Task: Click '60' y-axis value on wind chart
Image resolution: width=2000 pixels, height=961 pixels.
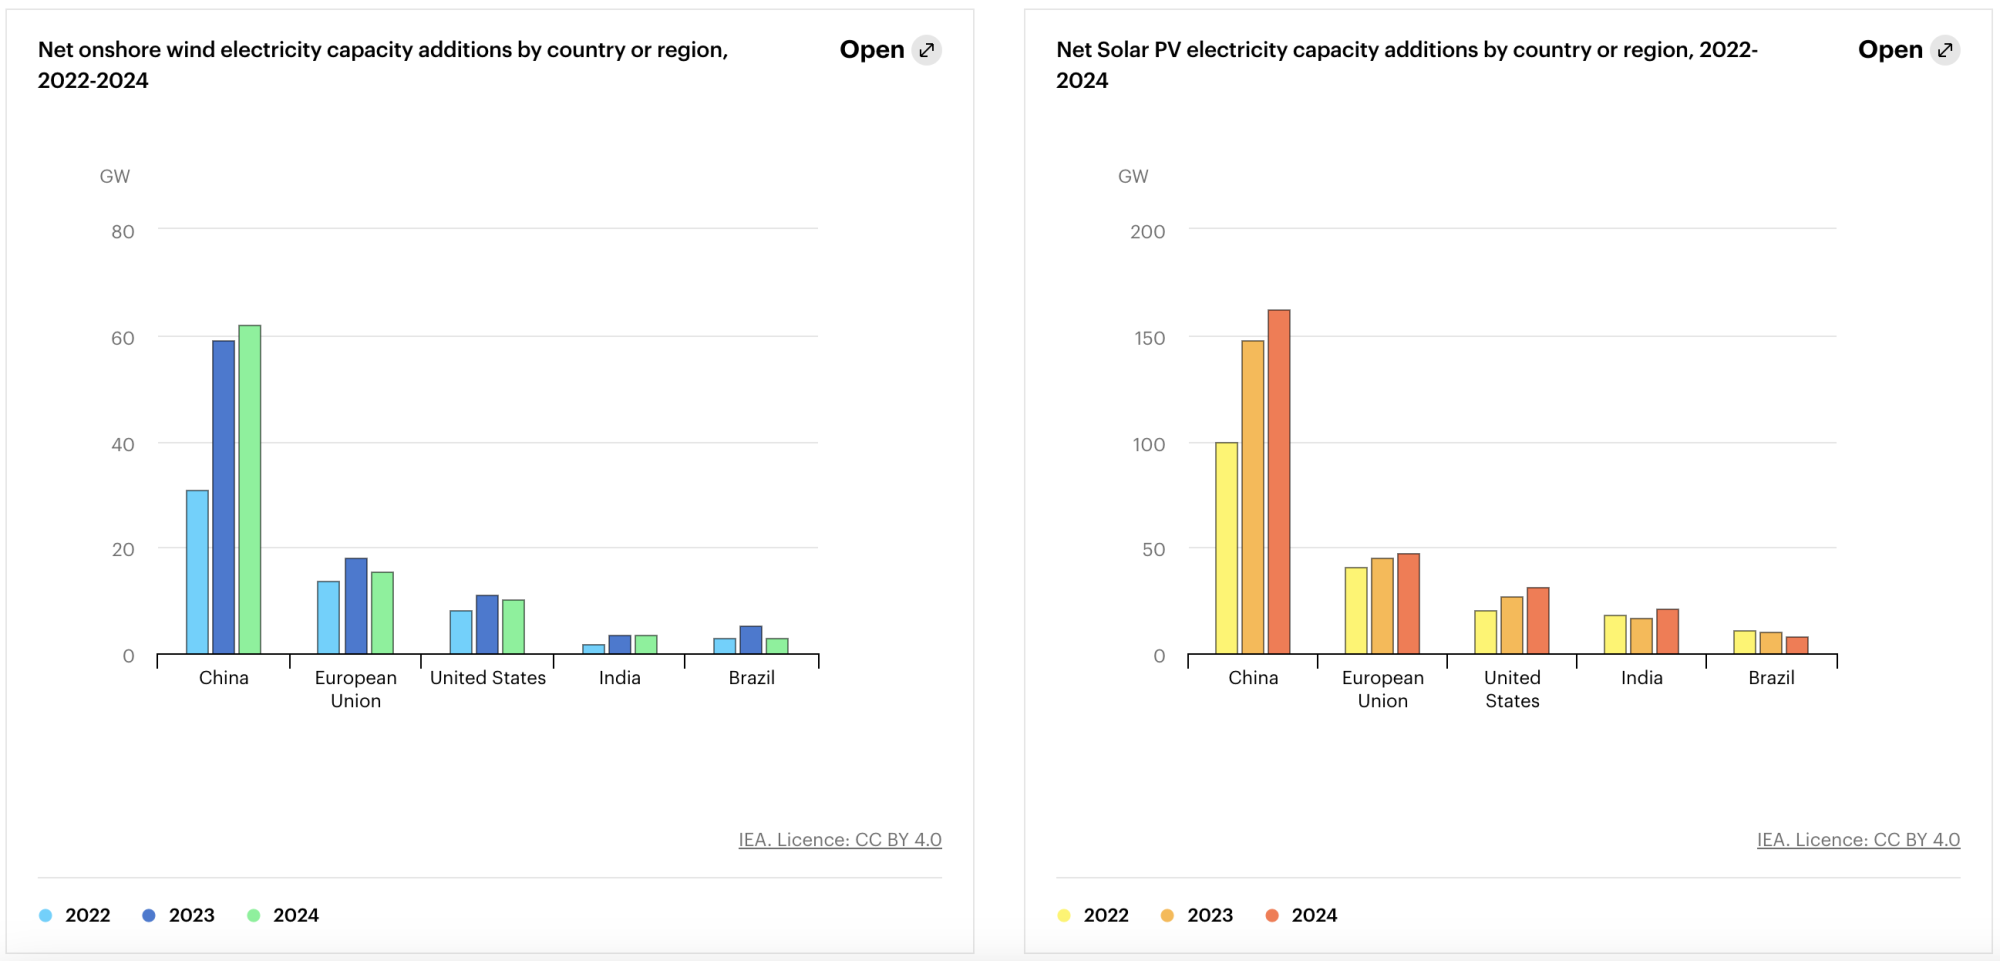Action: point(123,338)
